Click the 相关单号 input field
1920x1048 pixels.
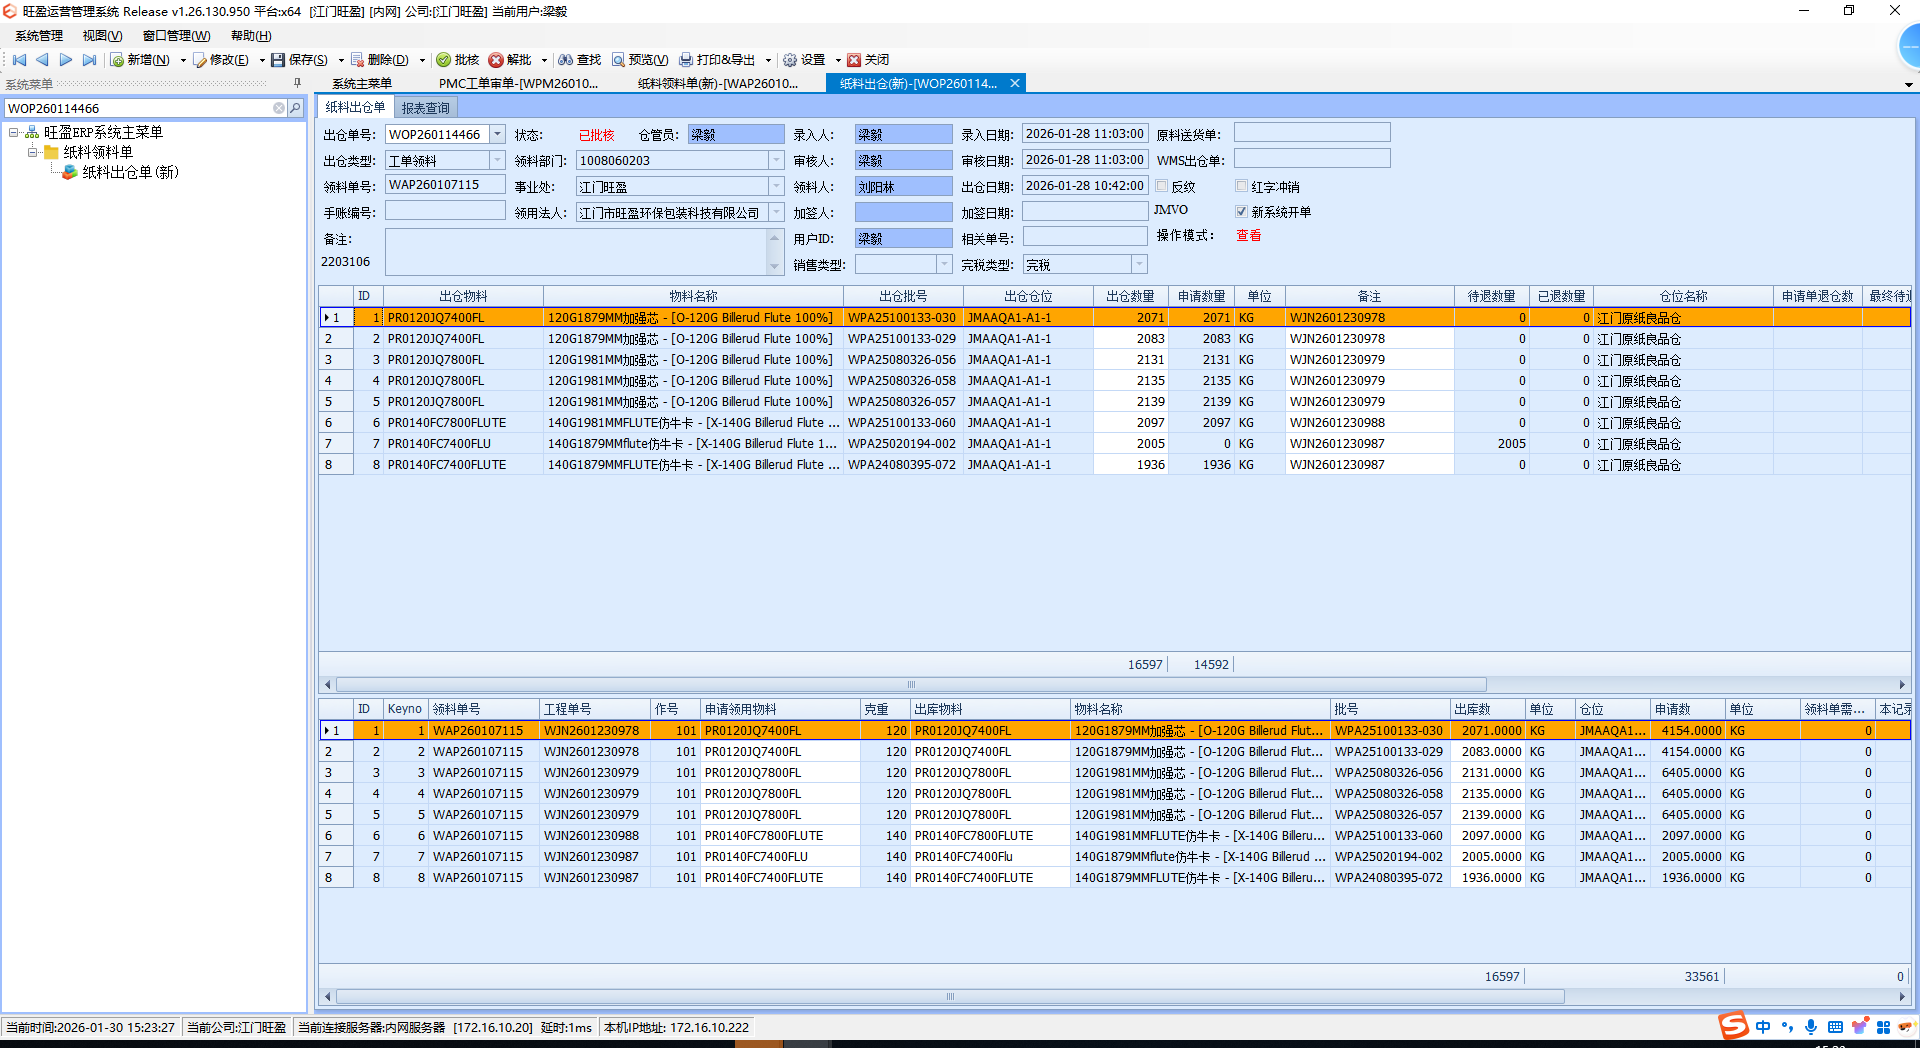coord(1085,237)
